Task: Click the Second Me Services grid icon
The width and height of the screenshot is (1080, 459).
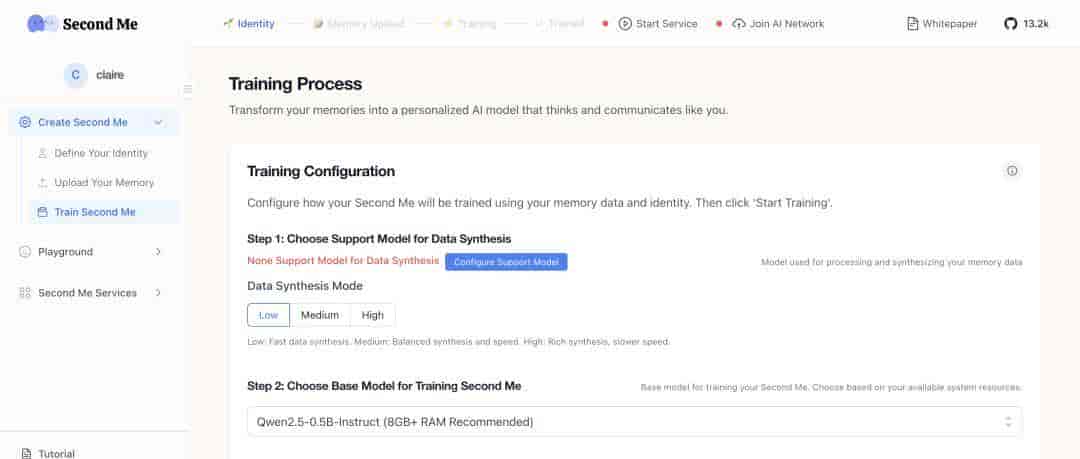Action: point(25,293)
